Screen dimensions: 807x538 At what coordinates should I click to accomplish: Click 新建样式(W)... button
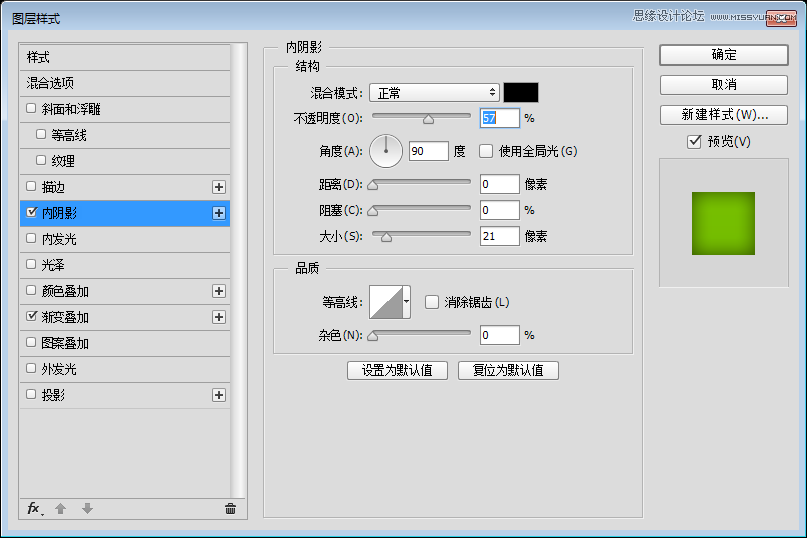tap(724, 115)
